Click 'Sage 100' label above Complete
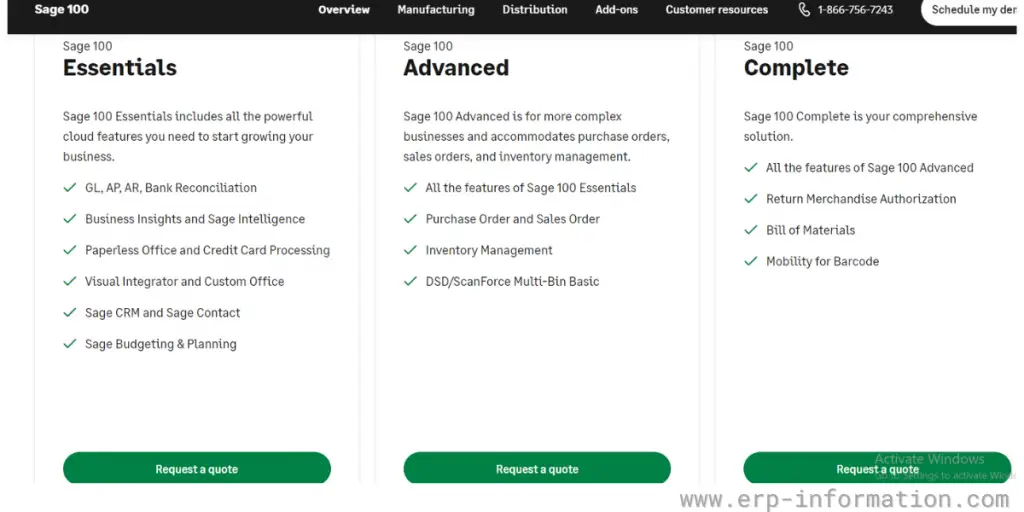This screenshot has width=1024, height=512. (x=768, y=46)
